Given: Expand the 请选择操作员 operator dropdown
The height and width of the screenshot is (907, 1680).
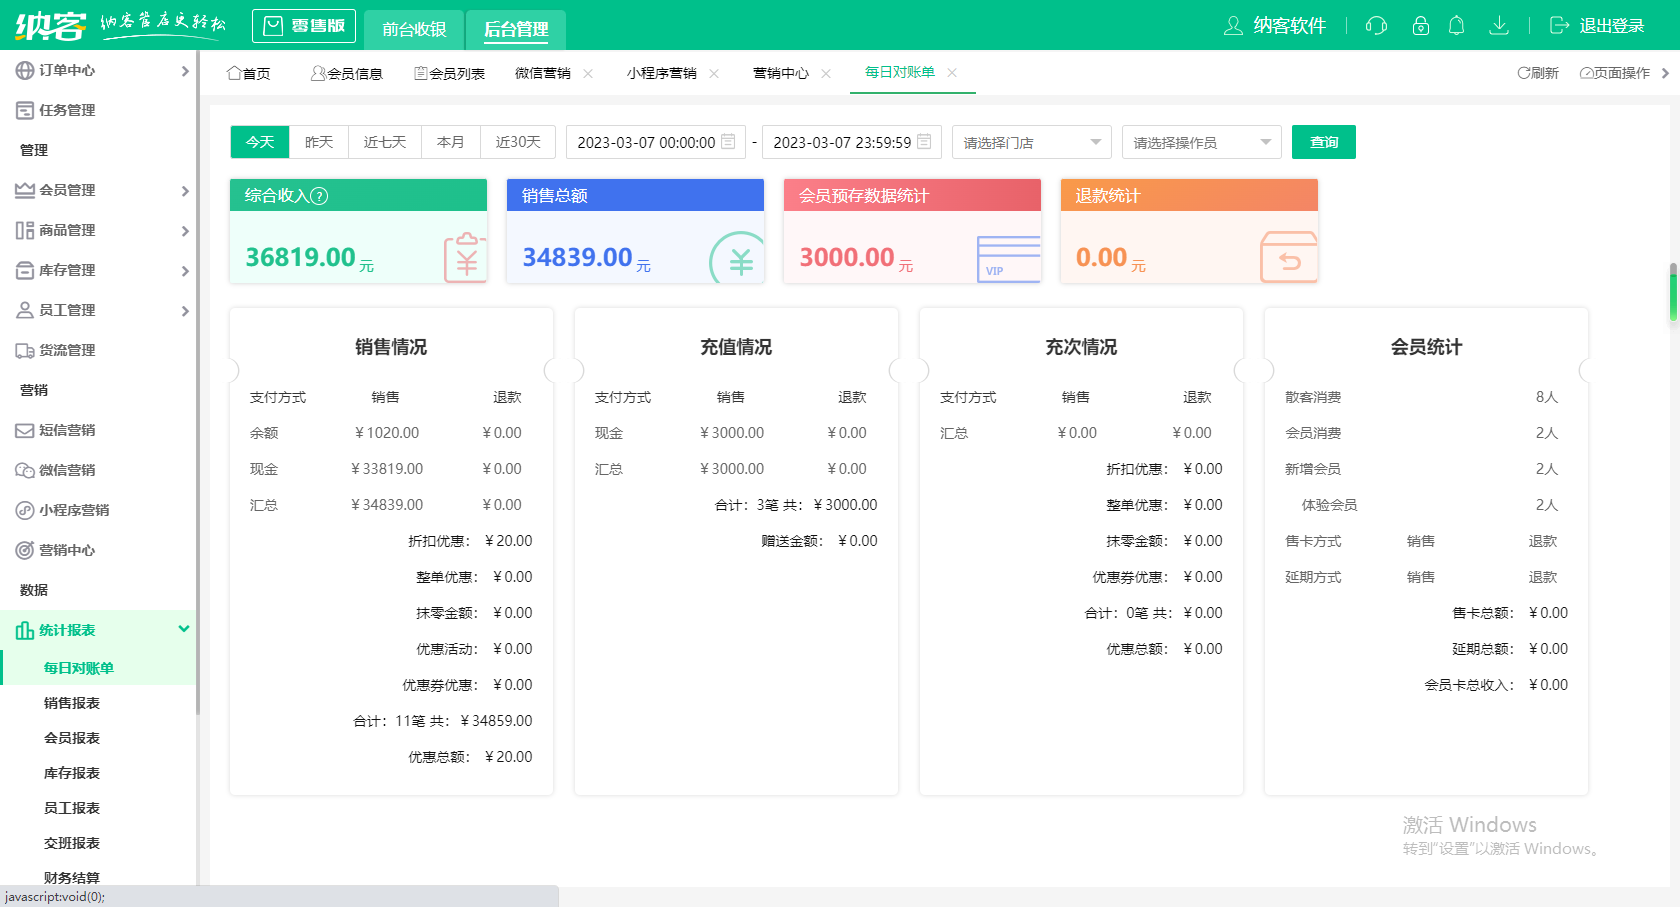Looking at the screenshot, I should pos(1201,141).
